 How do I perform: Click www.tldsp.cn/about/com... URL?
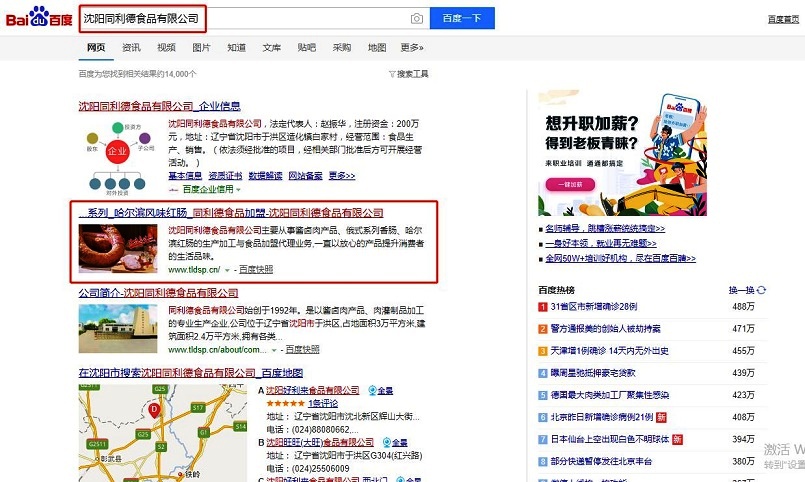tap(217, 350)
